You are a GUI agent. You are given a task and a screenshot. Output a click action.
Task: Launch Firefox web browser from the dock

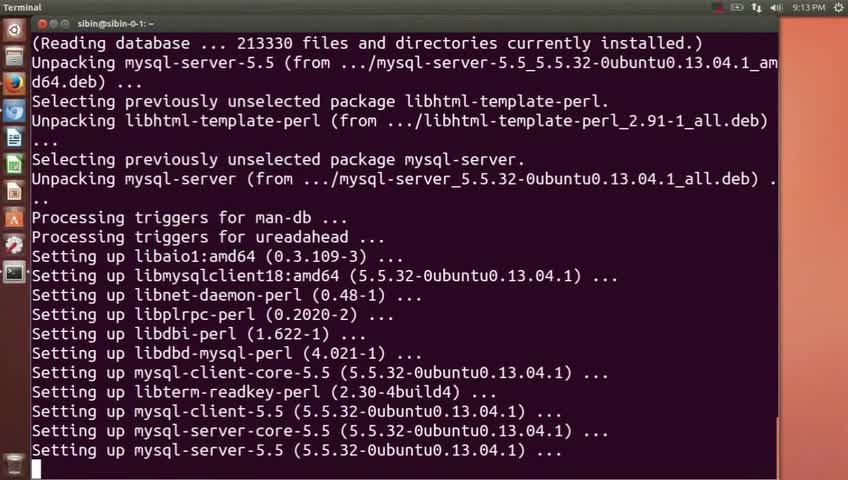click(x=14, y=83)
